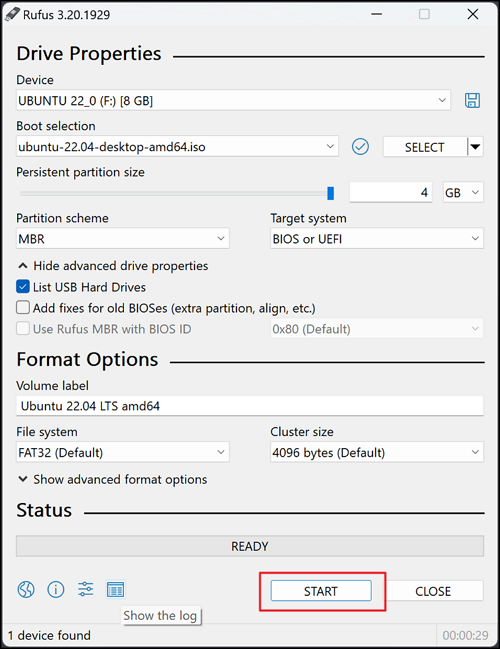Viewport: 500px width, 649px height.
Task: Click the Rufus USB icon in title bar
Action: [12, 14]
